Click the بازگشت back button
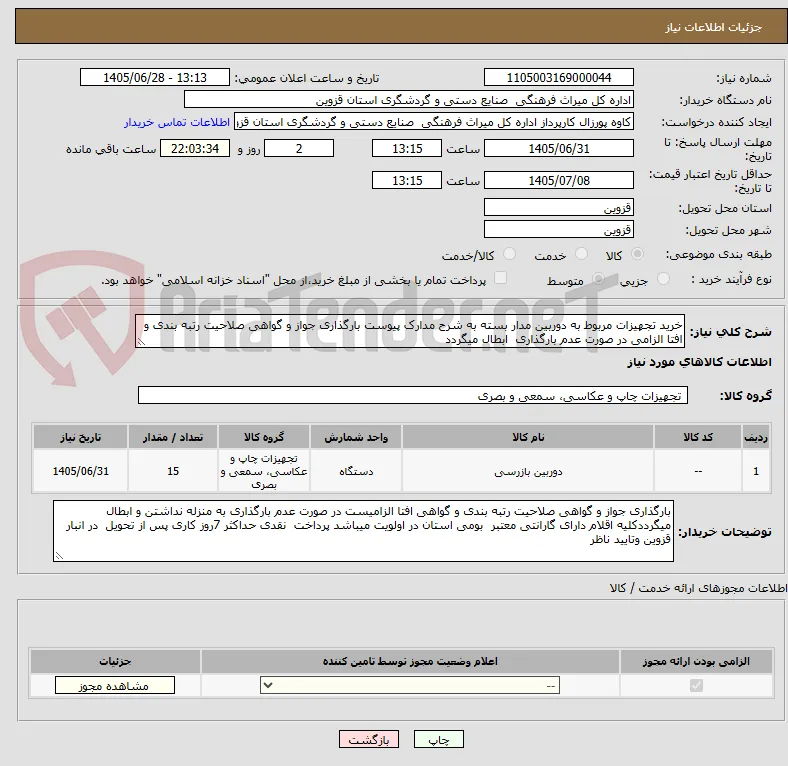The image size is (788, 766). tap(369, 740)
